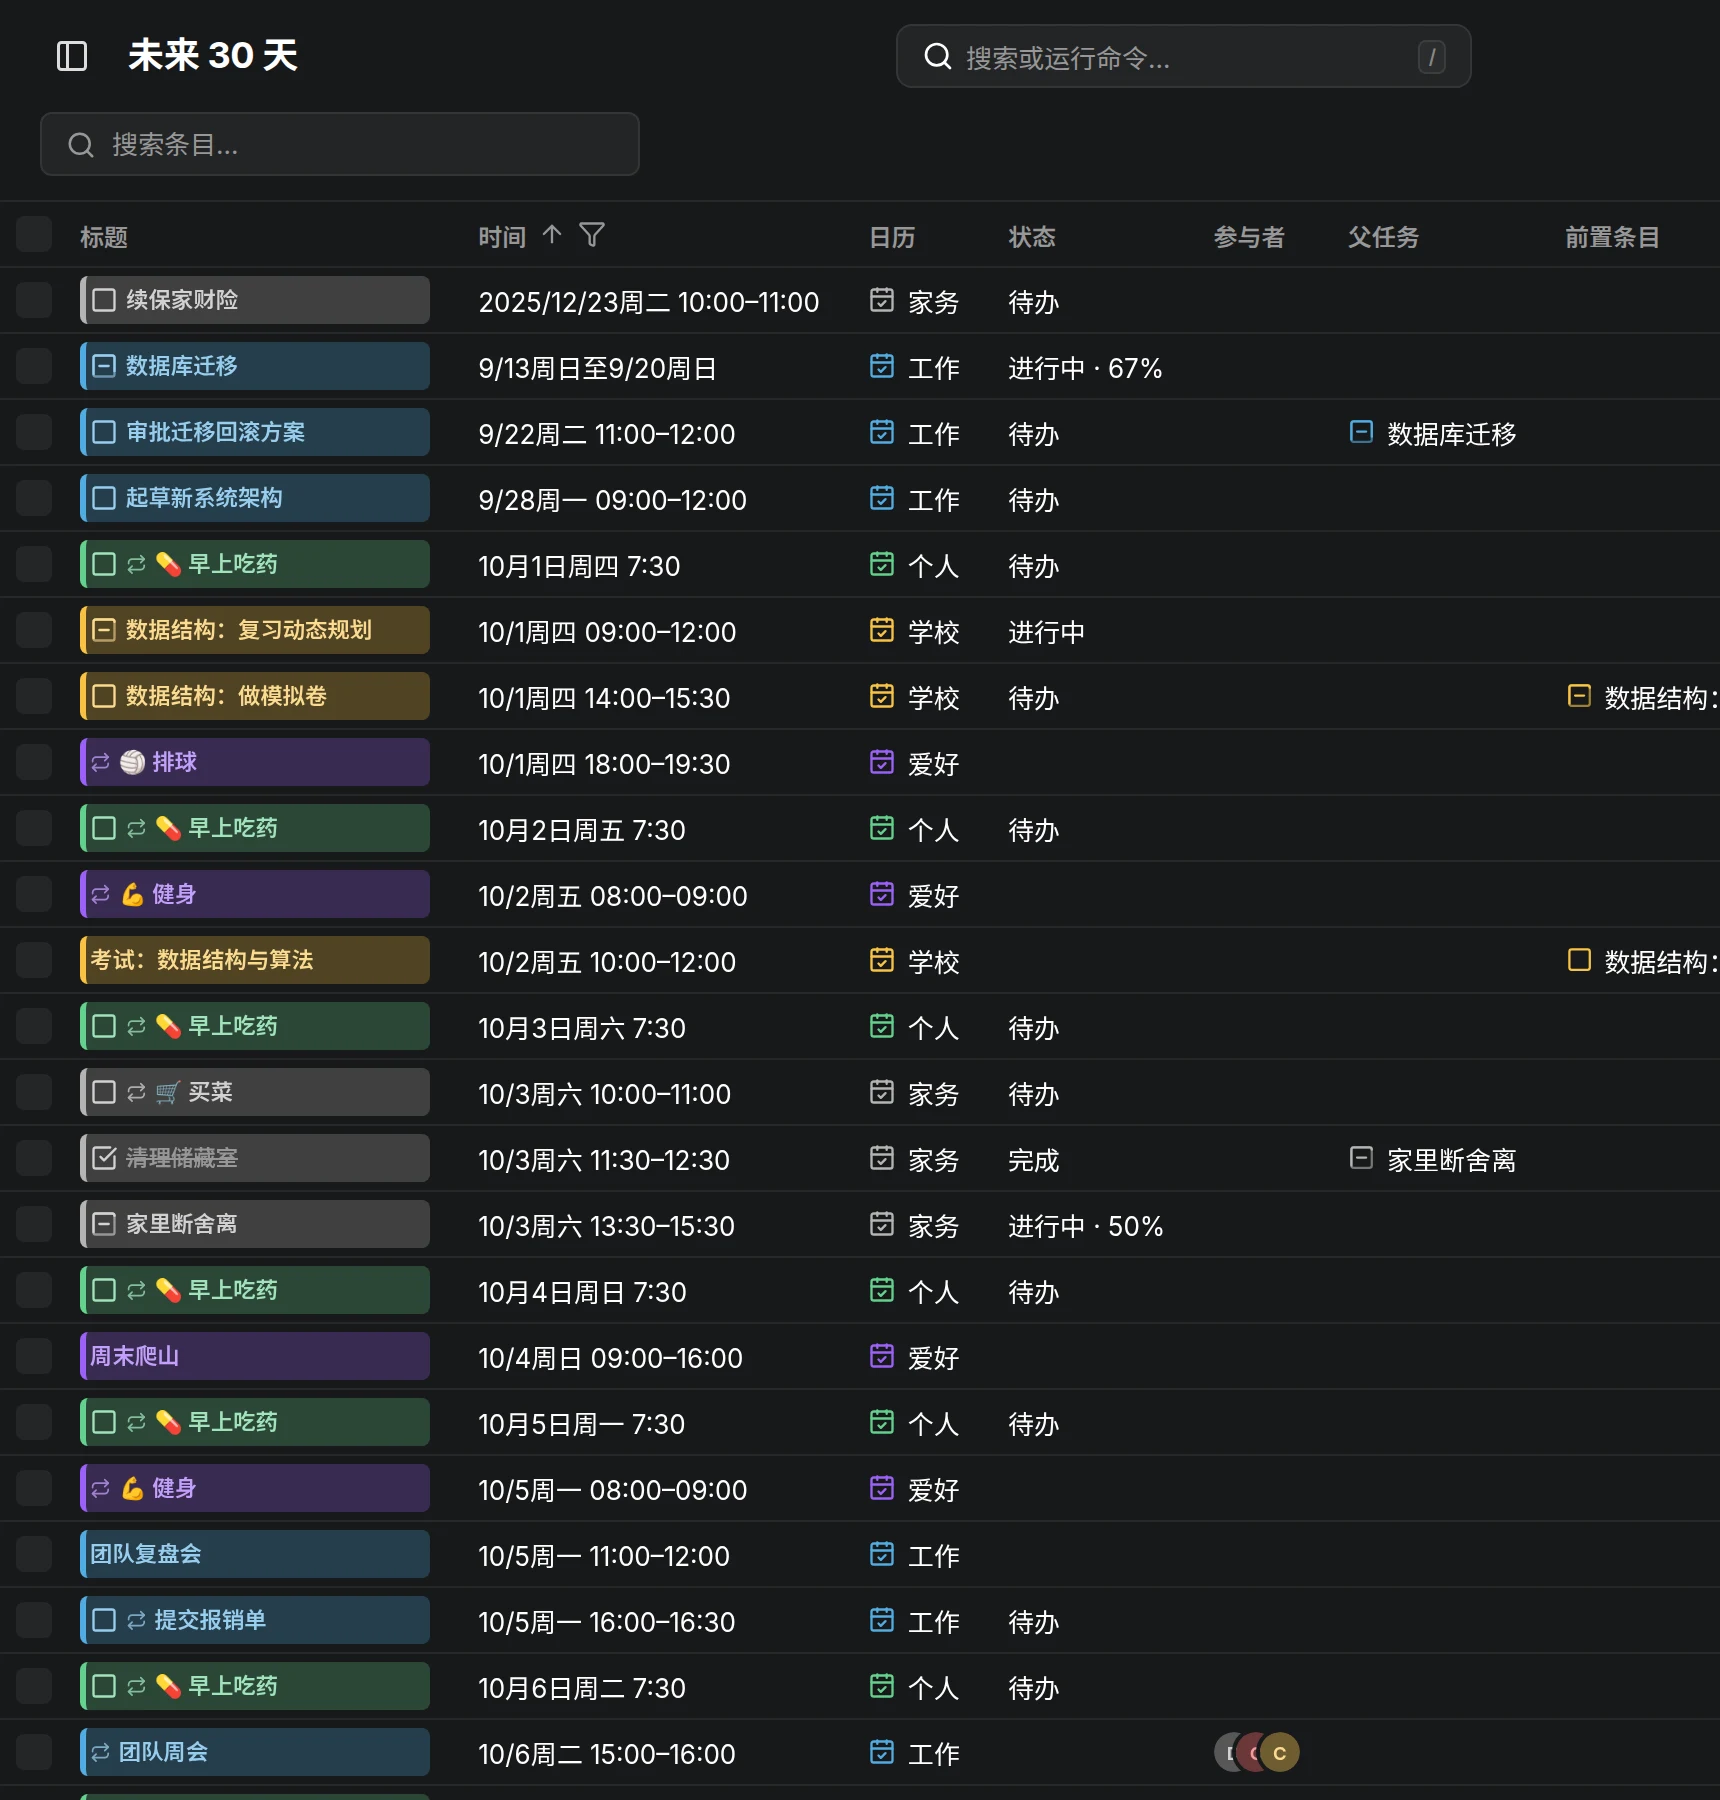Click the ascending sort arrow next to 时间
Screen dimensions: 1720x1800
click(552, 235)
